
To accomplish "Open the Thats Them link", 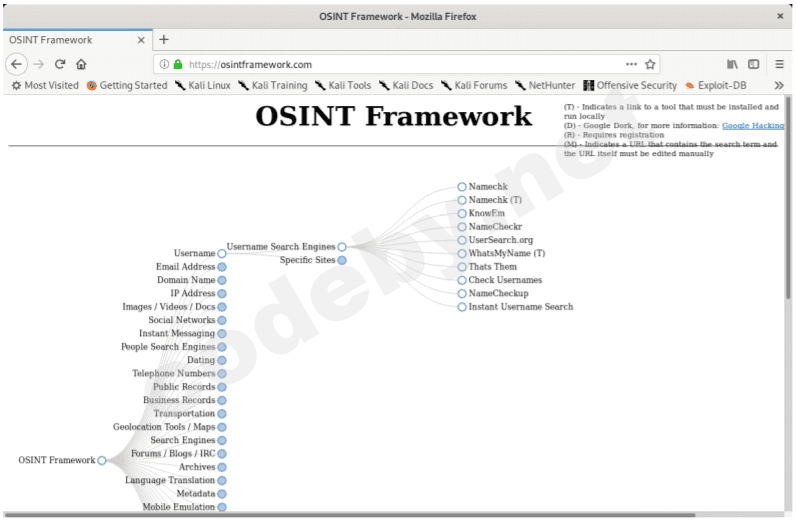I will 492,267.
